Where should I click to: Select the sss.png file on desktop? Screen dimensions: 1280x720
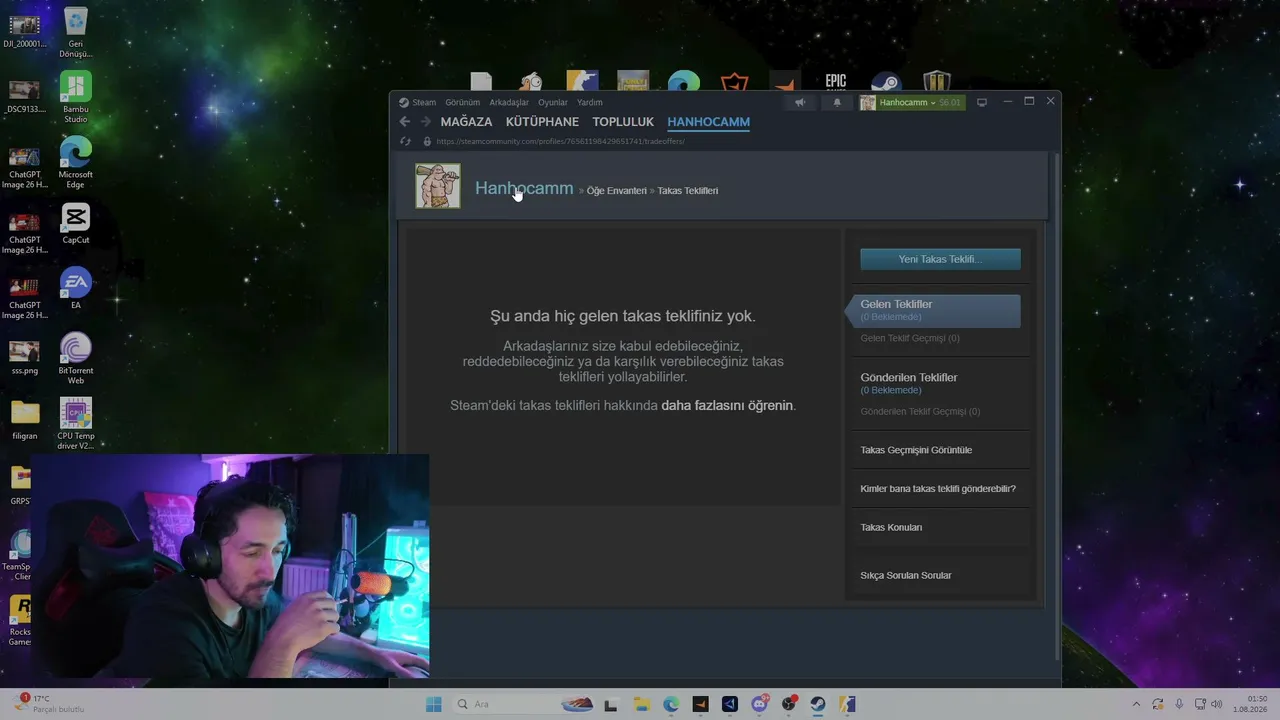click(x=25, y=355)
